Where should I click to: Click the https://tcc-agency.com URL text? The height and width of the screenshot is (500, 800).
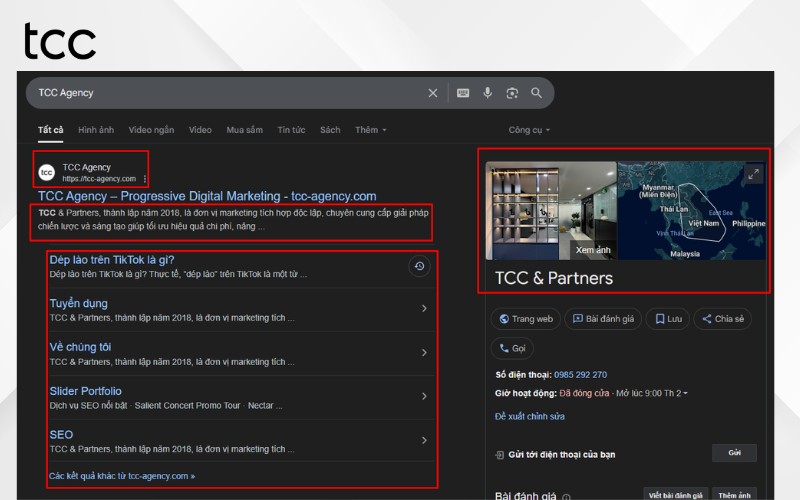click(99, 179)
